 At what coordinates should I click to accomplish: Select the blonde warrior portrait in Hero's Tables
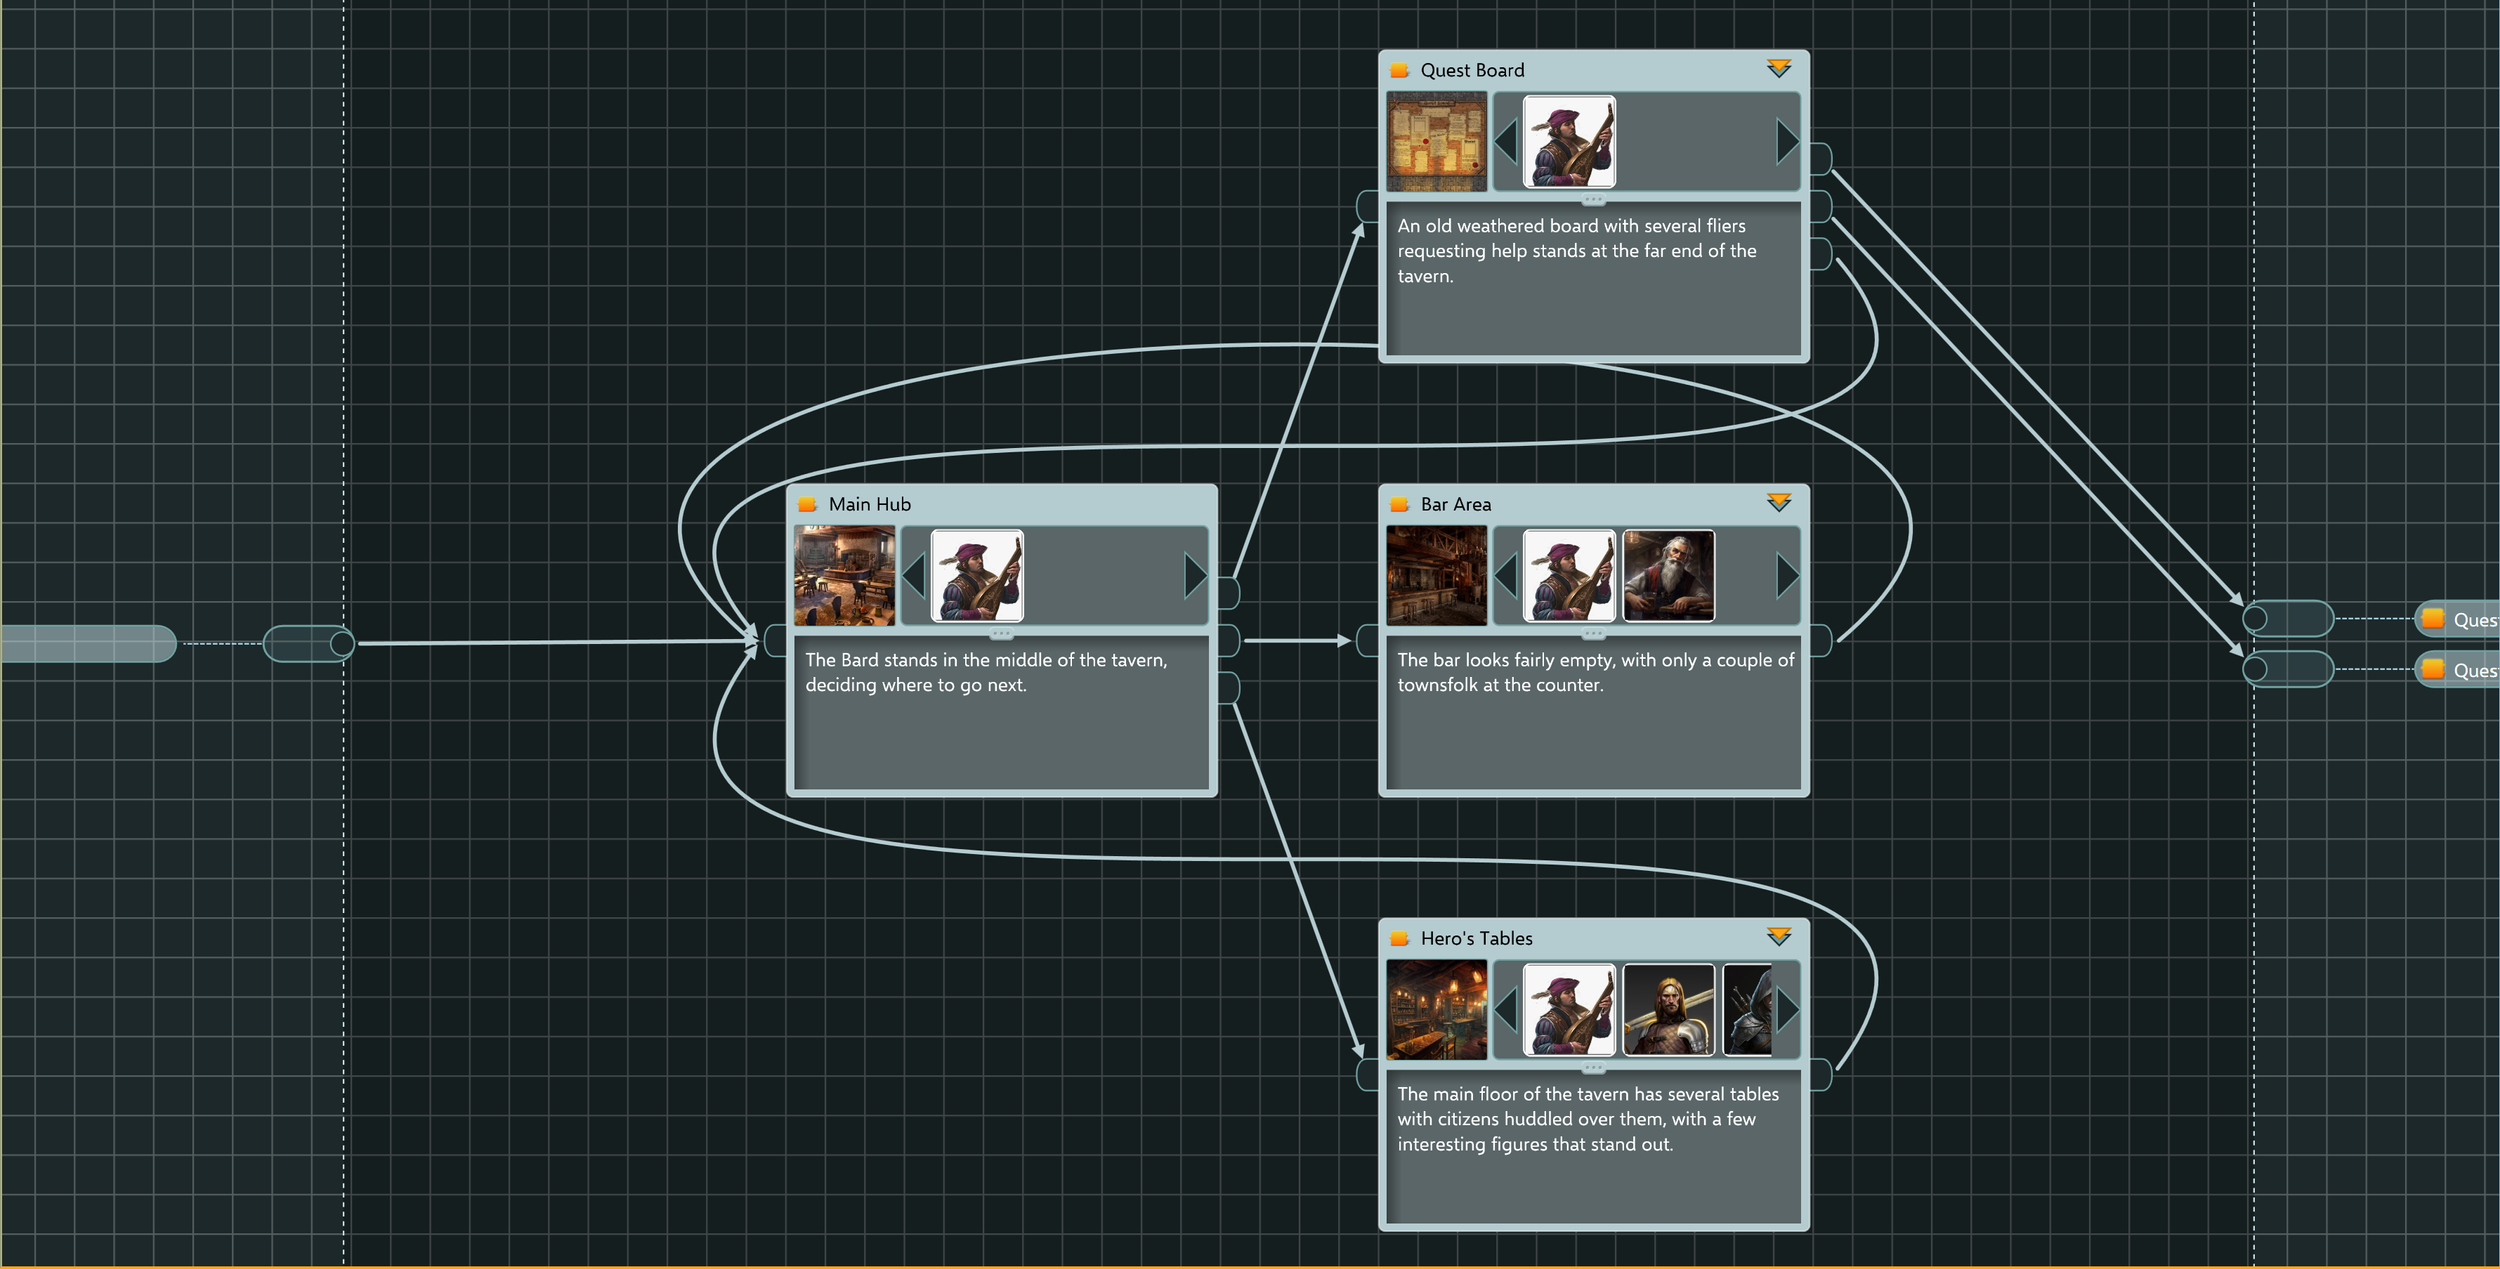pos(1668,1010)
